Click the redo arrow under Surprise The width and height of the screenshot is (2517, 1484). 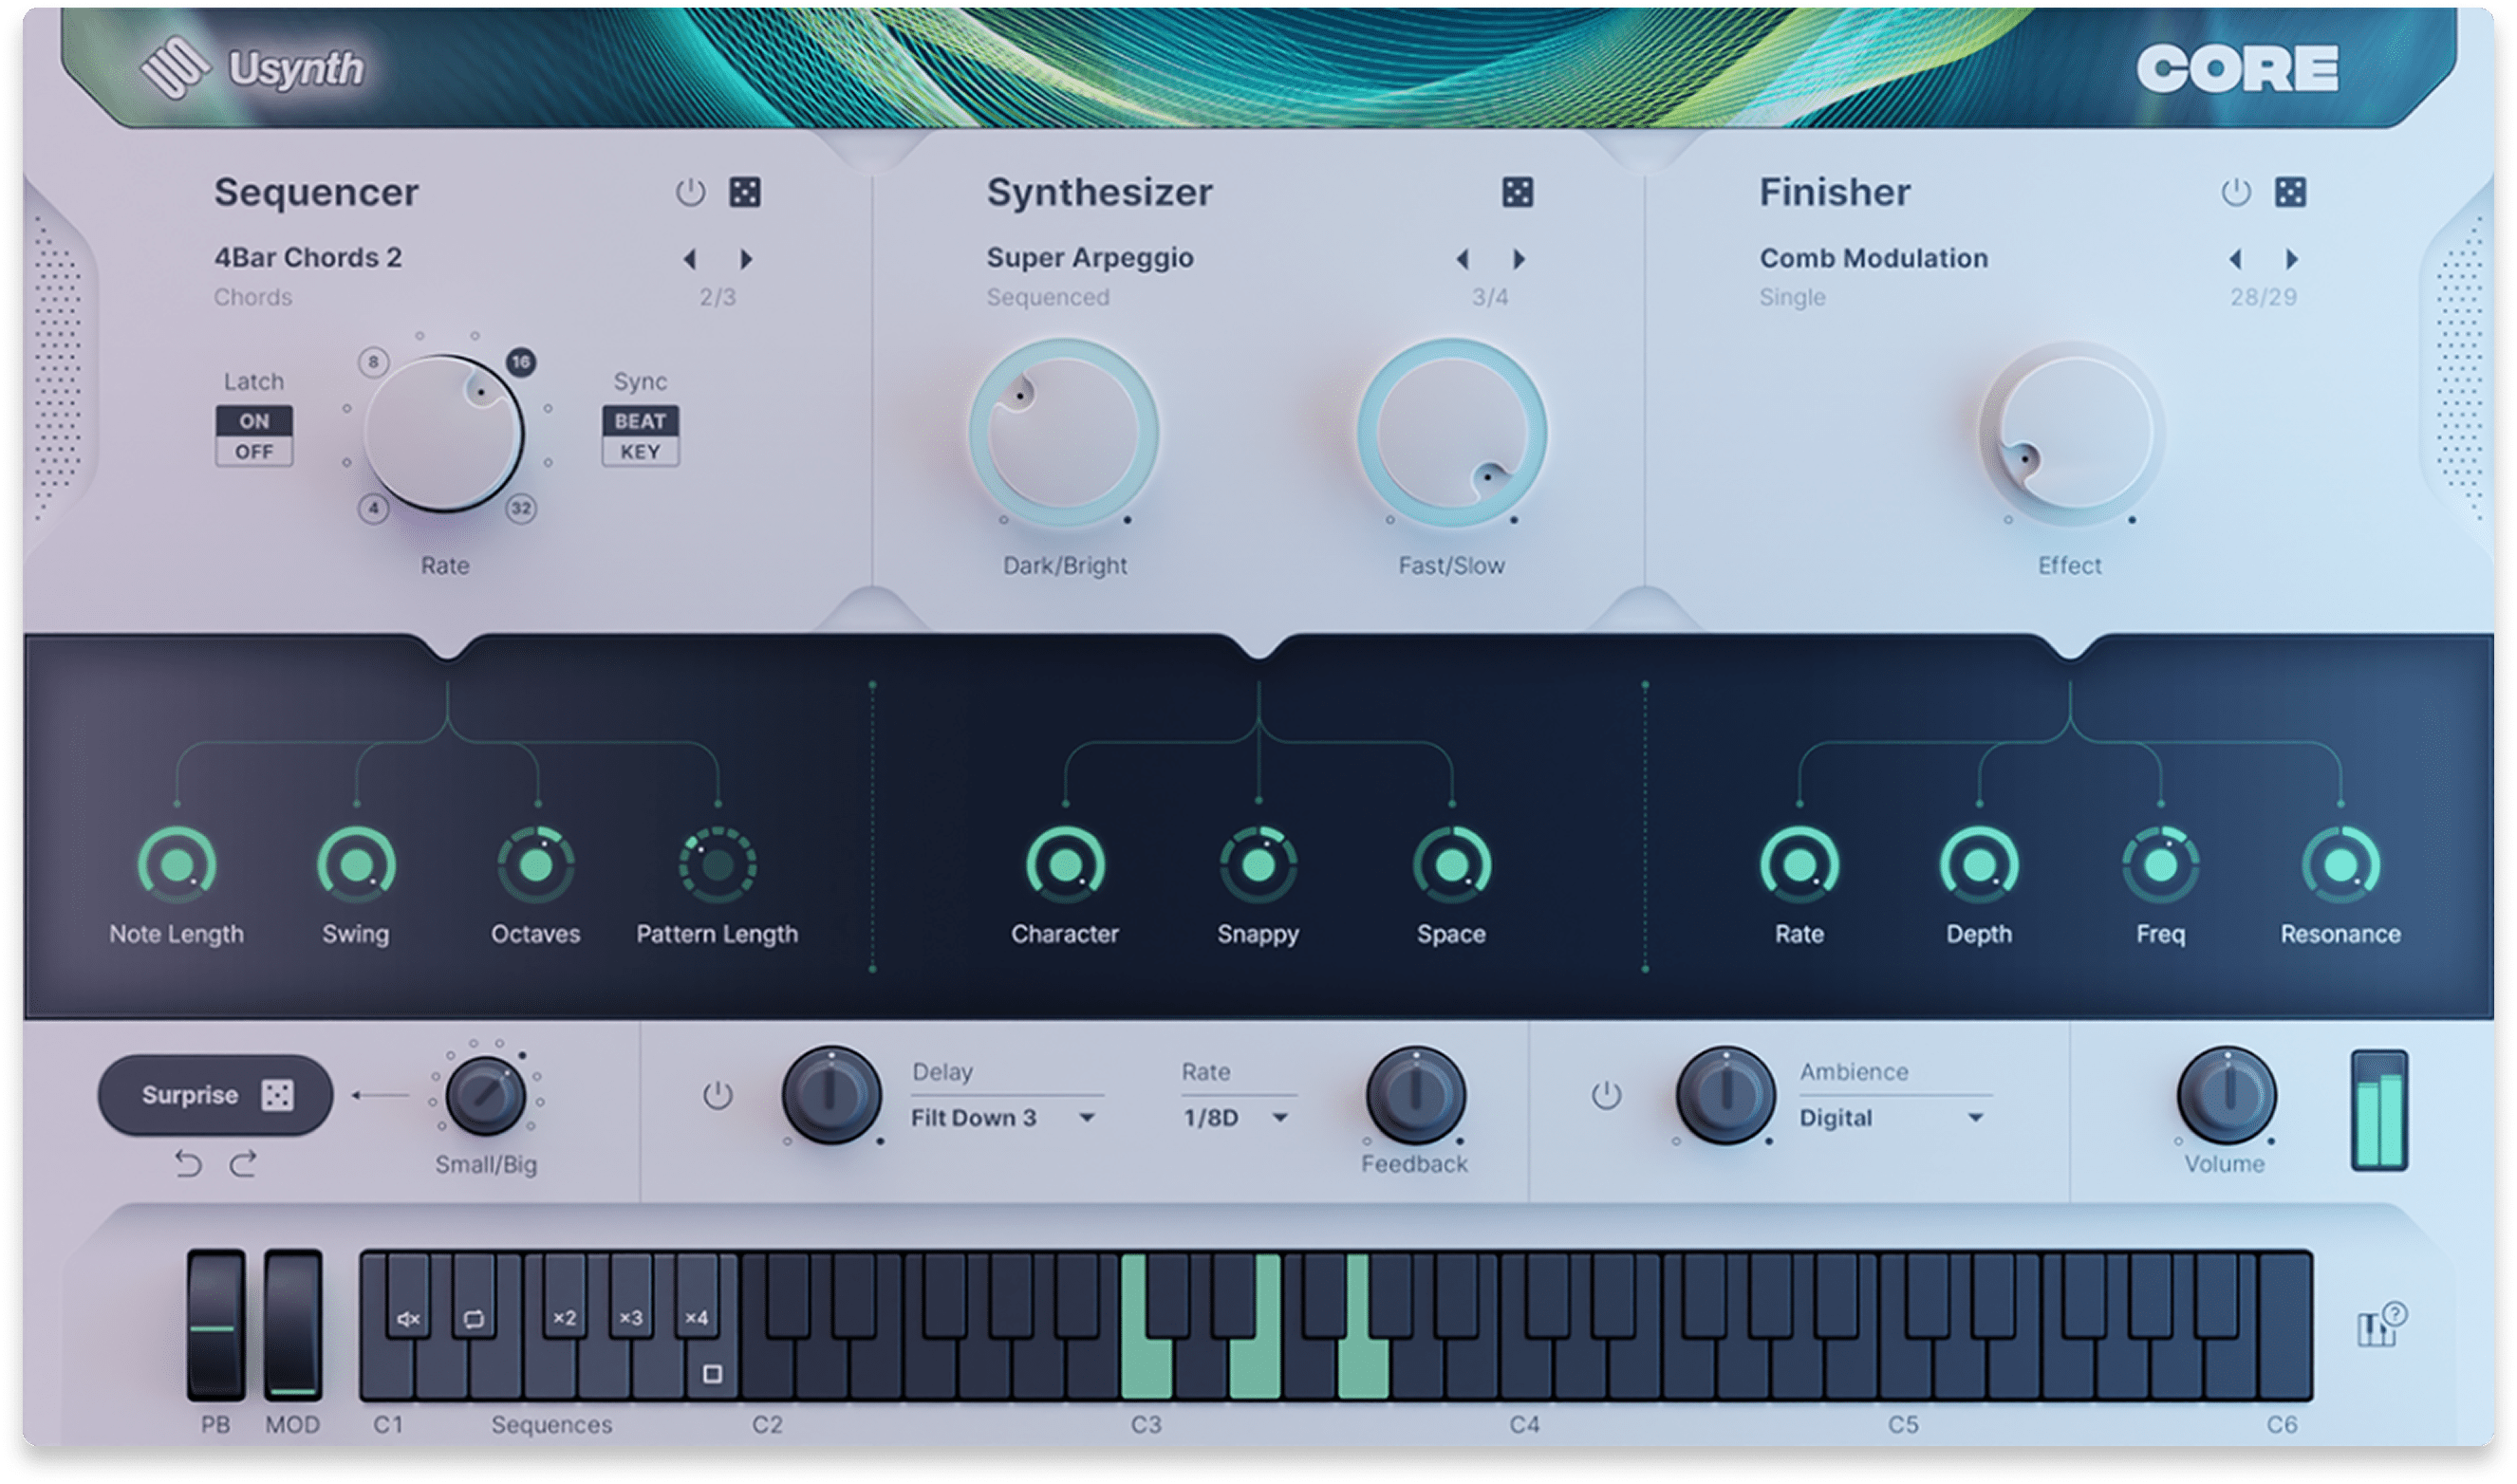pyautogui.click(x=243, y=1163)
